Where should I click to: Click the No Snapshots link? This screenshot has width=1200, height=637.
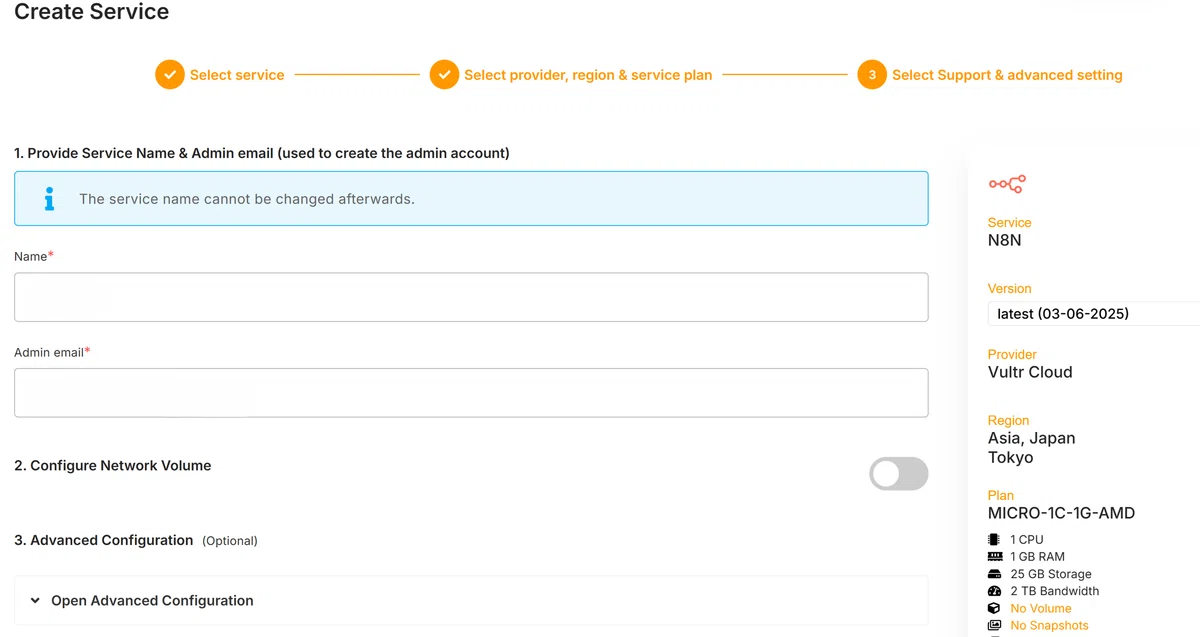[x=1049, y=625]
